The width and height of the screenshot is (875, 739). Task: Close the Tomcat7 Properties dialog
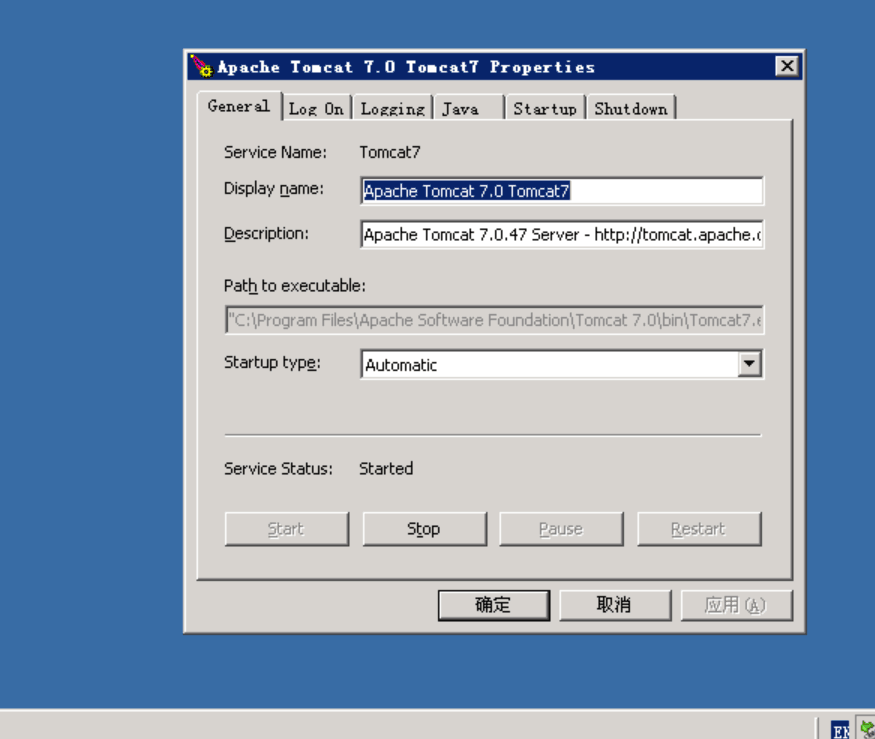[x=787, y=66]
